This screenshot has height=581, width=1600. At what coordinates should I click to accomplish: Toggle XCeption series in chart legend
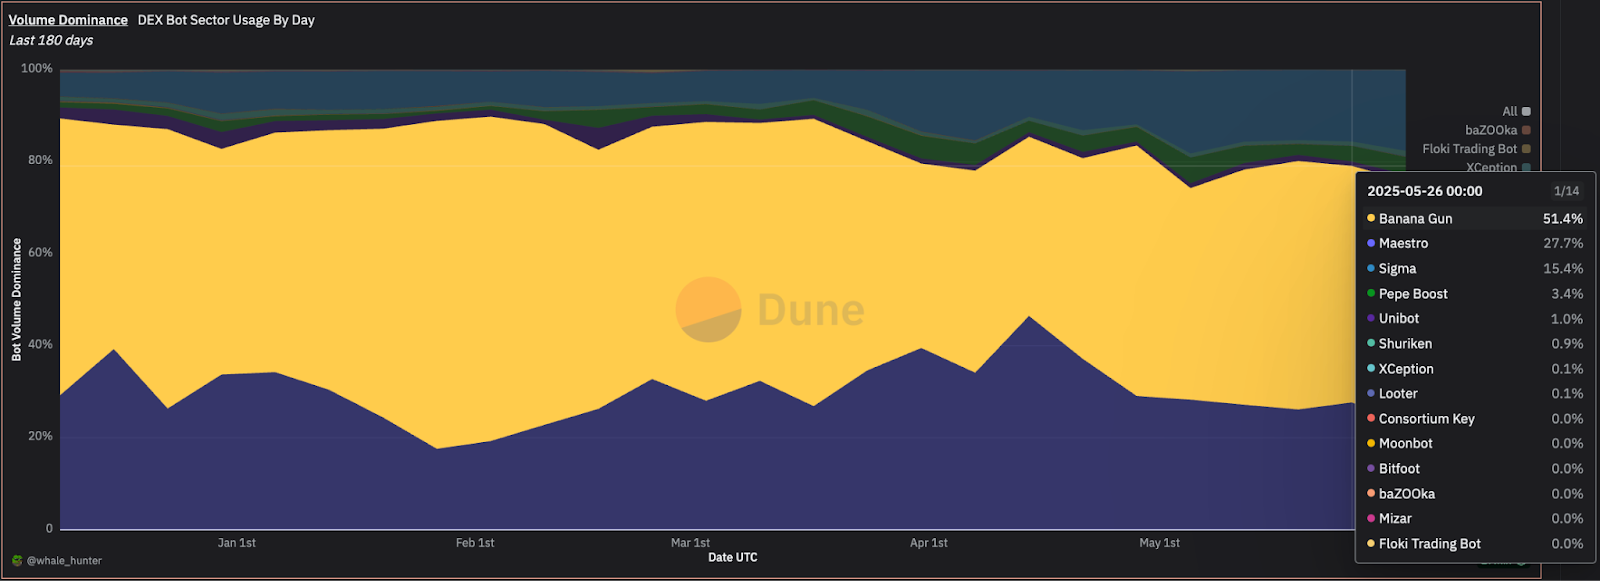1498,167
